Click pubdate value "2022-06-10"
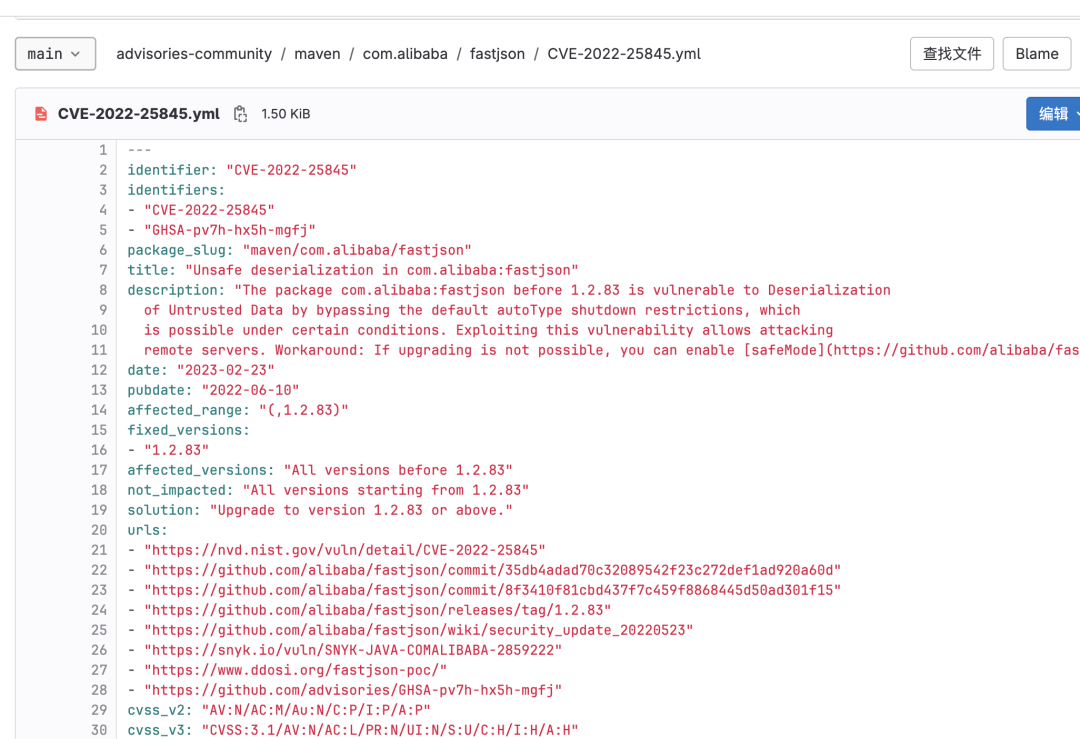Screen dimensions: 1080x739 click(x=250, y=390)
